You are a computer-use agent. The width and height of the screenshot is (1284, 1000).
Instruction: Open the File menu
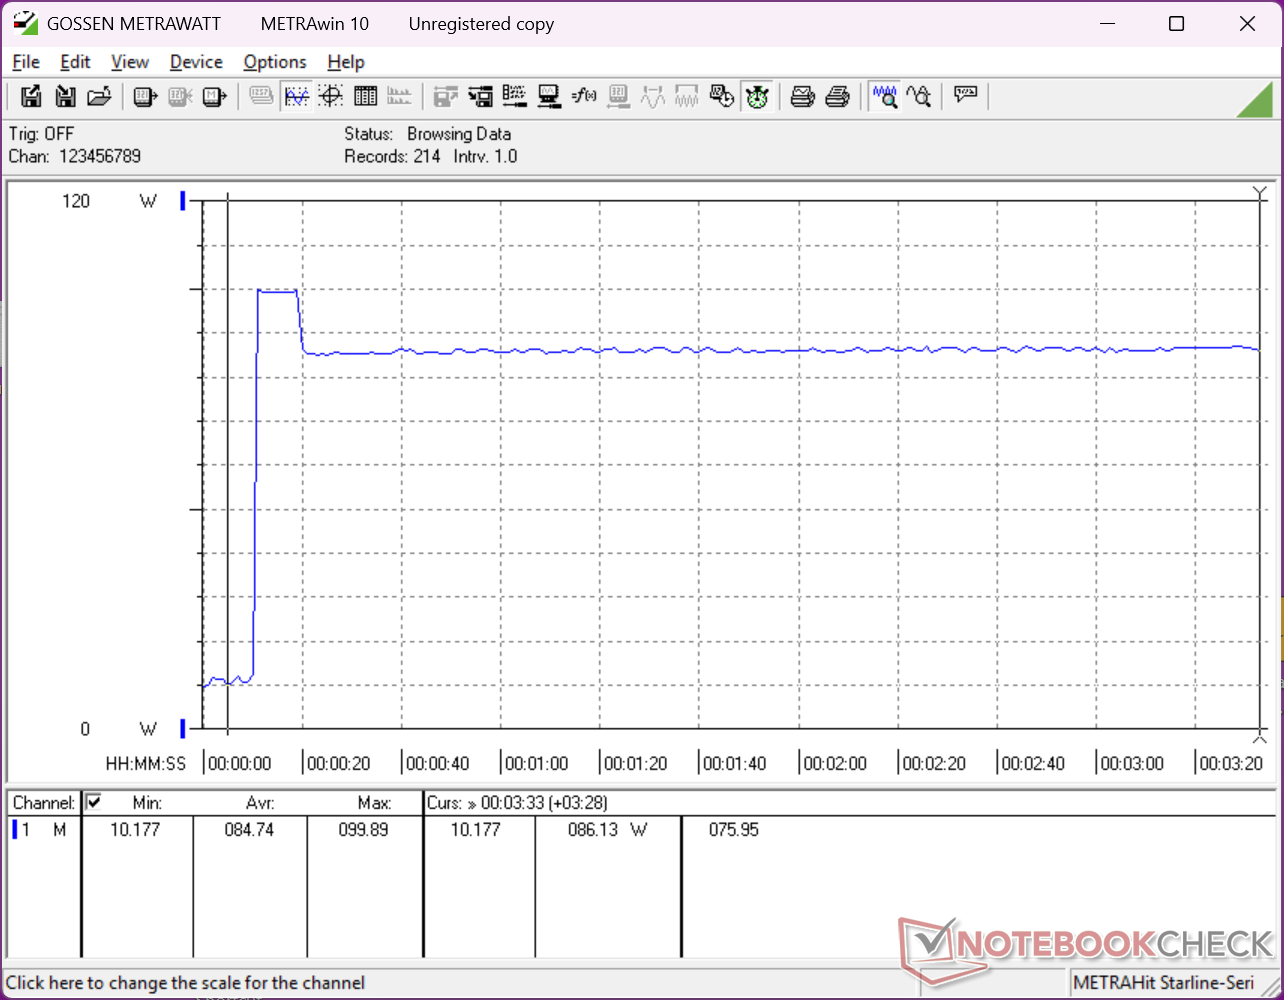[x=26, y=62]
